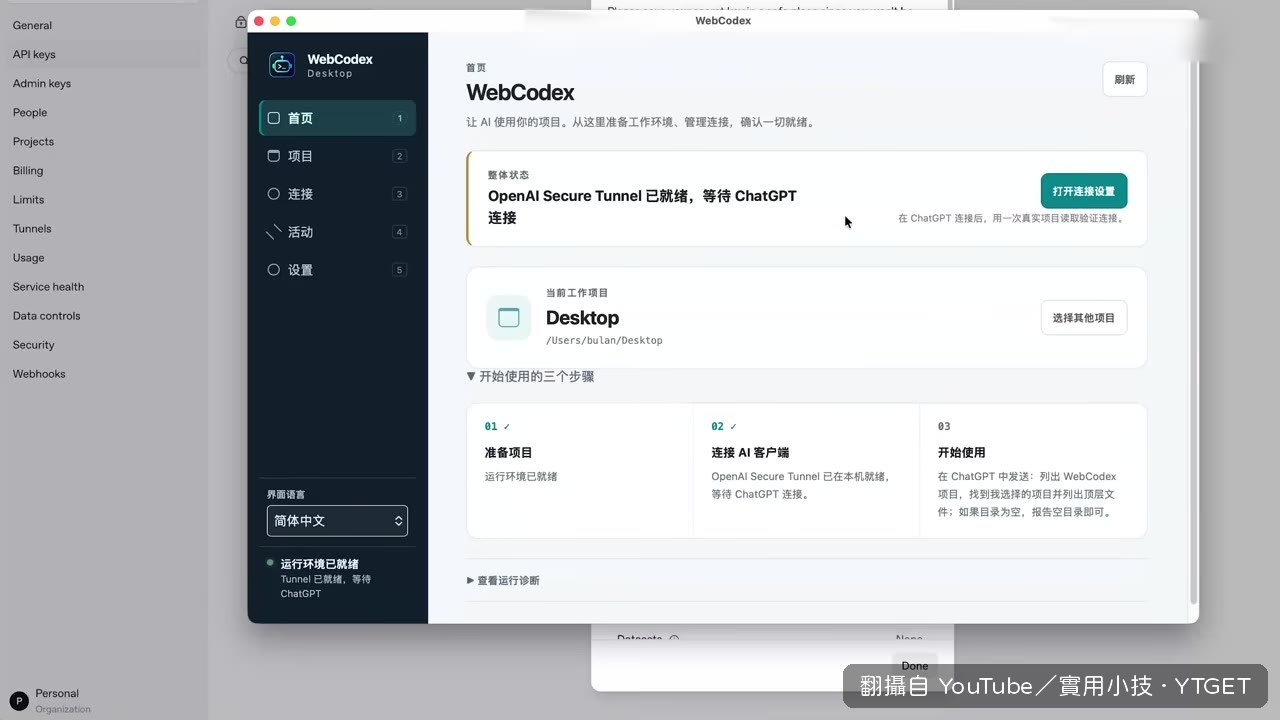
Task: Open Webhooks in the background sidebar
Action: 39,373
